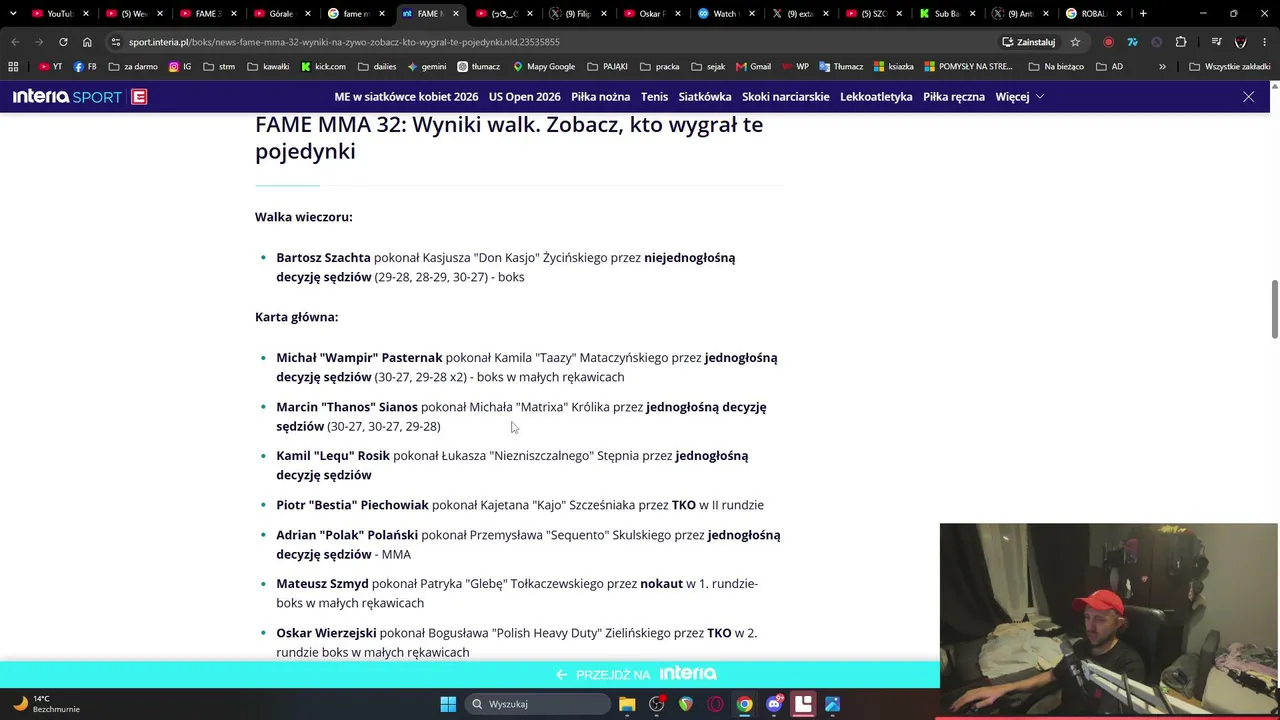
Task: Open the Mapy Google bookmark
Action: point(544,67)
